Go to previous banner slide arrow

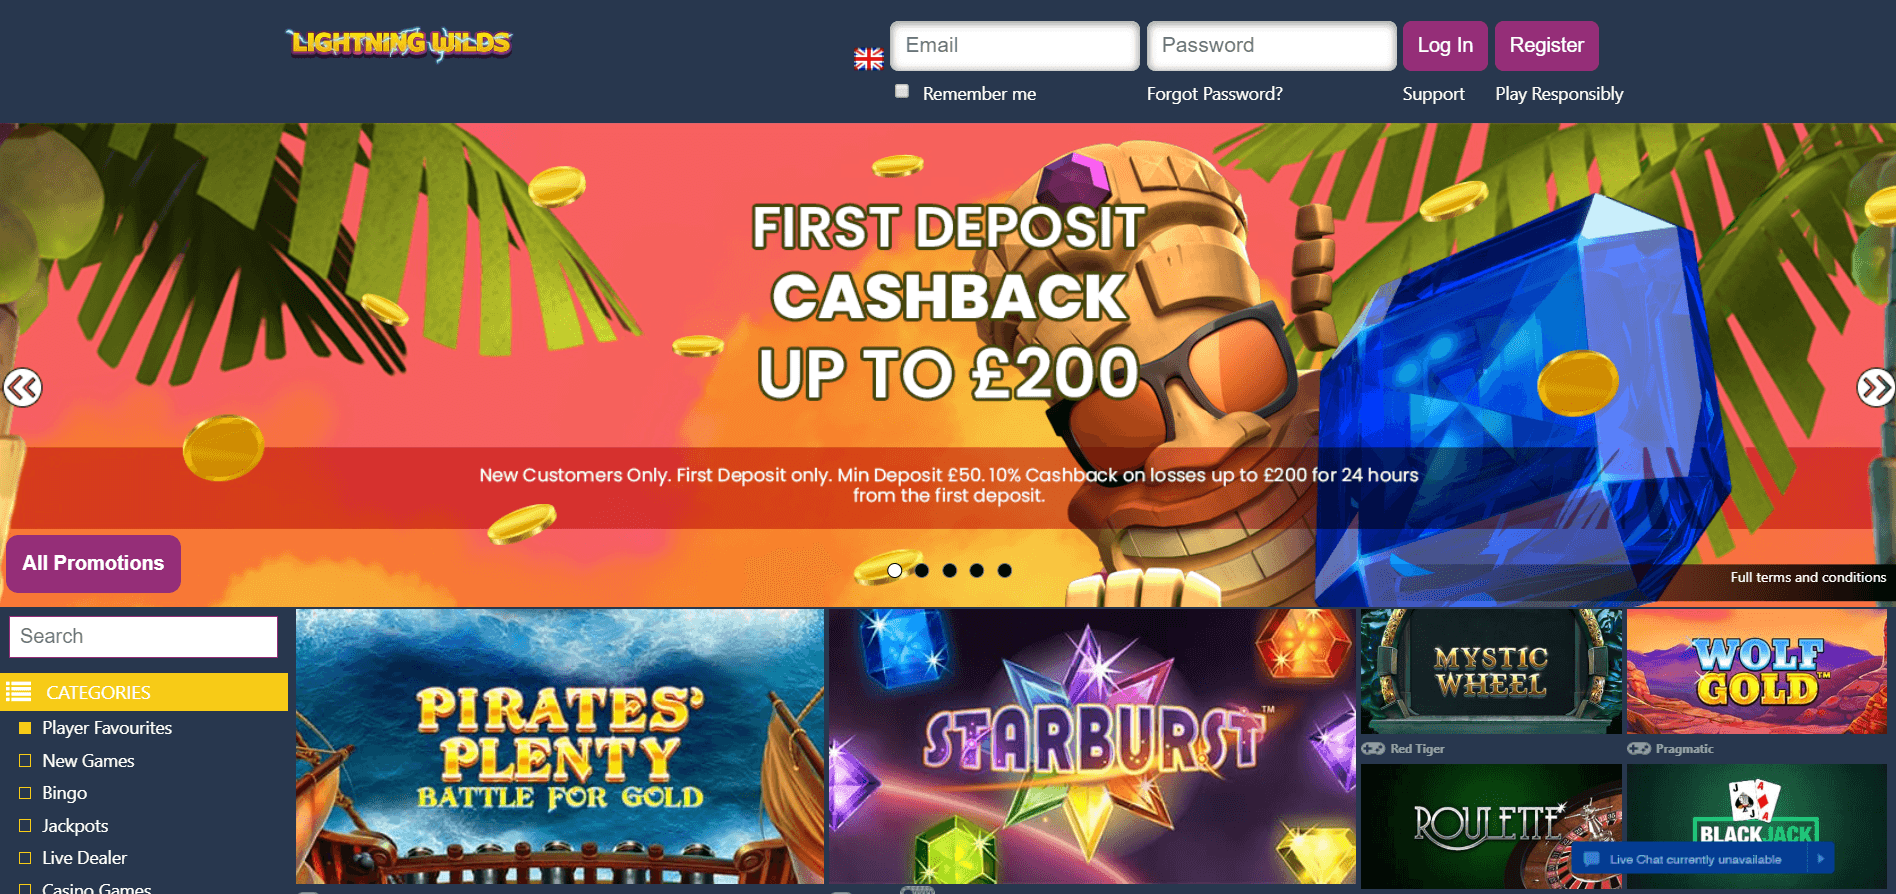(23, 387)
